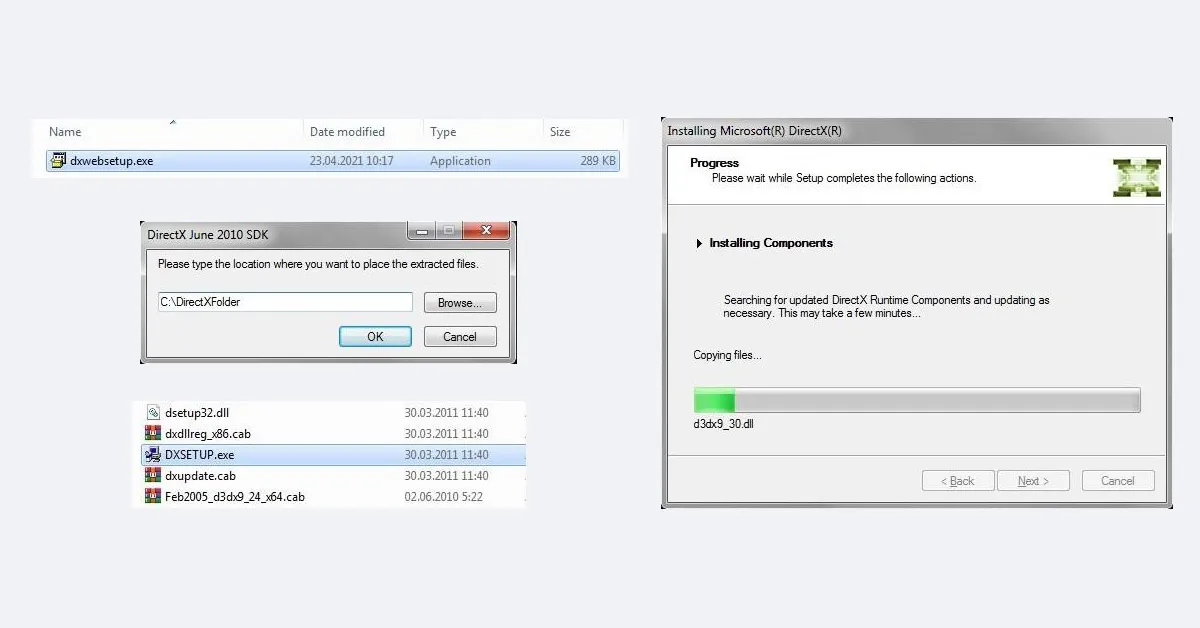The image size is (1200, 628).
Task: Click the Installing Components arrow marker
Action: coord(699,243)
